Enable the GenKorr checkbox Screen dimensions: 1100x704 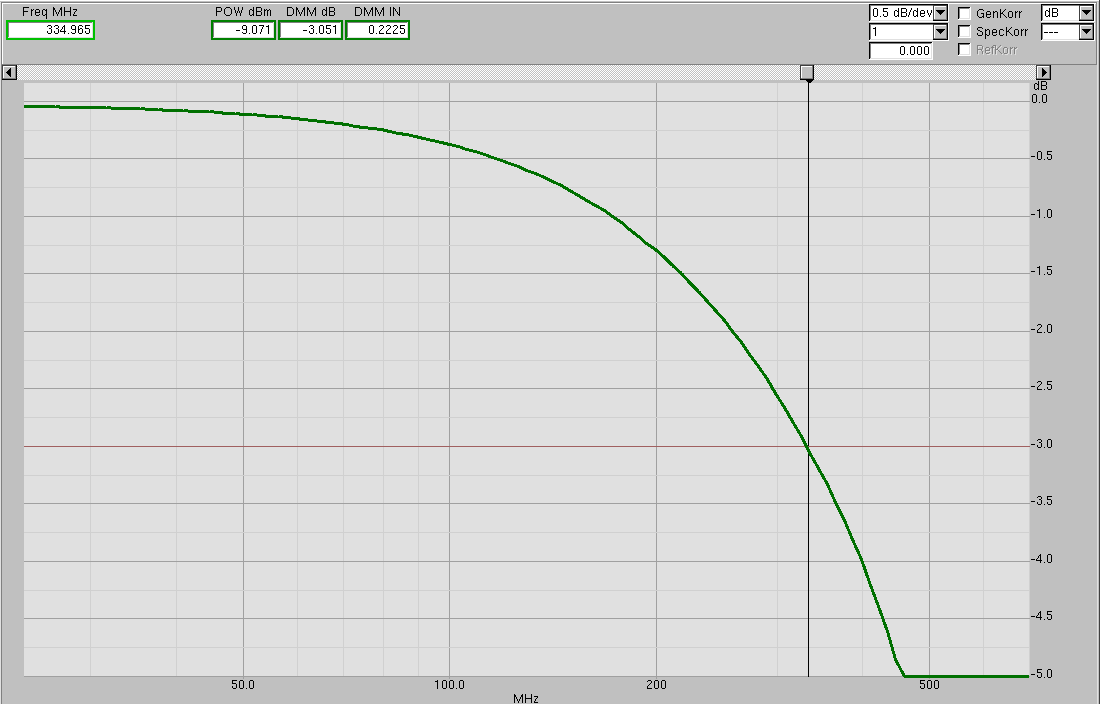tap(965, 13)
